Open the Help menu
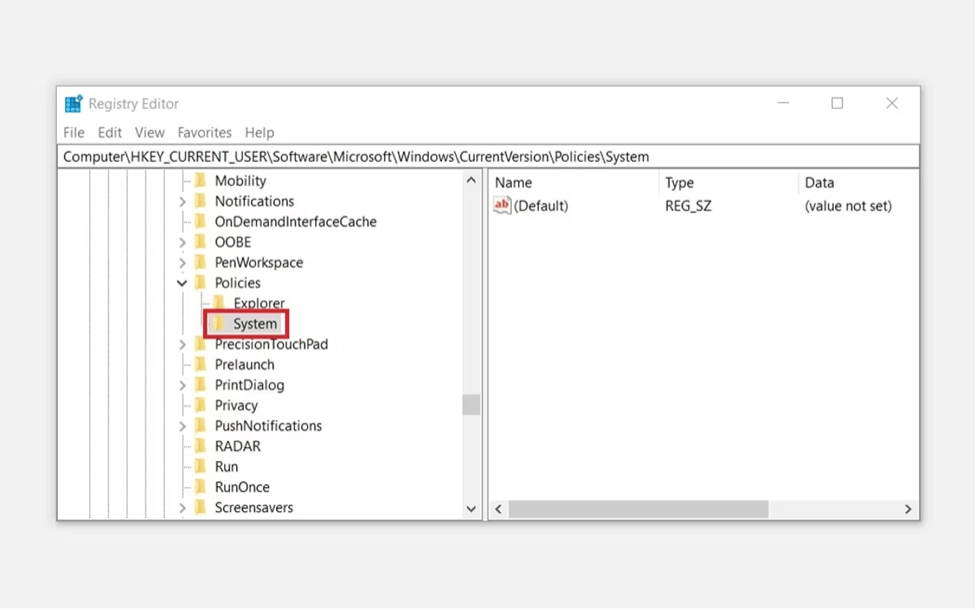Screen dimensions: 979x610 coord(259,133)
